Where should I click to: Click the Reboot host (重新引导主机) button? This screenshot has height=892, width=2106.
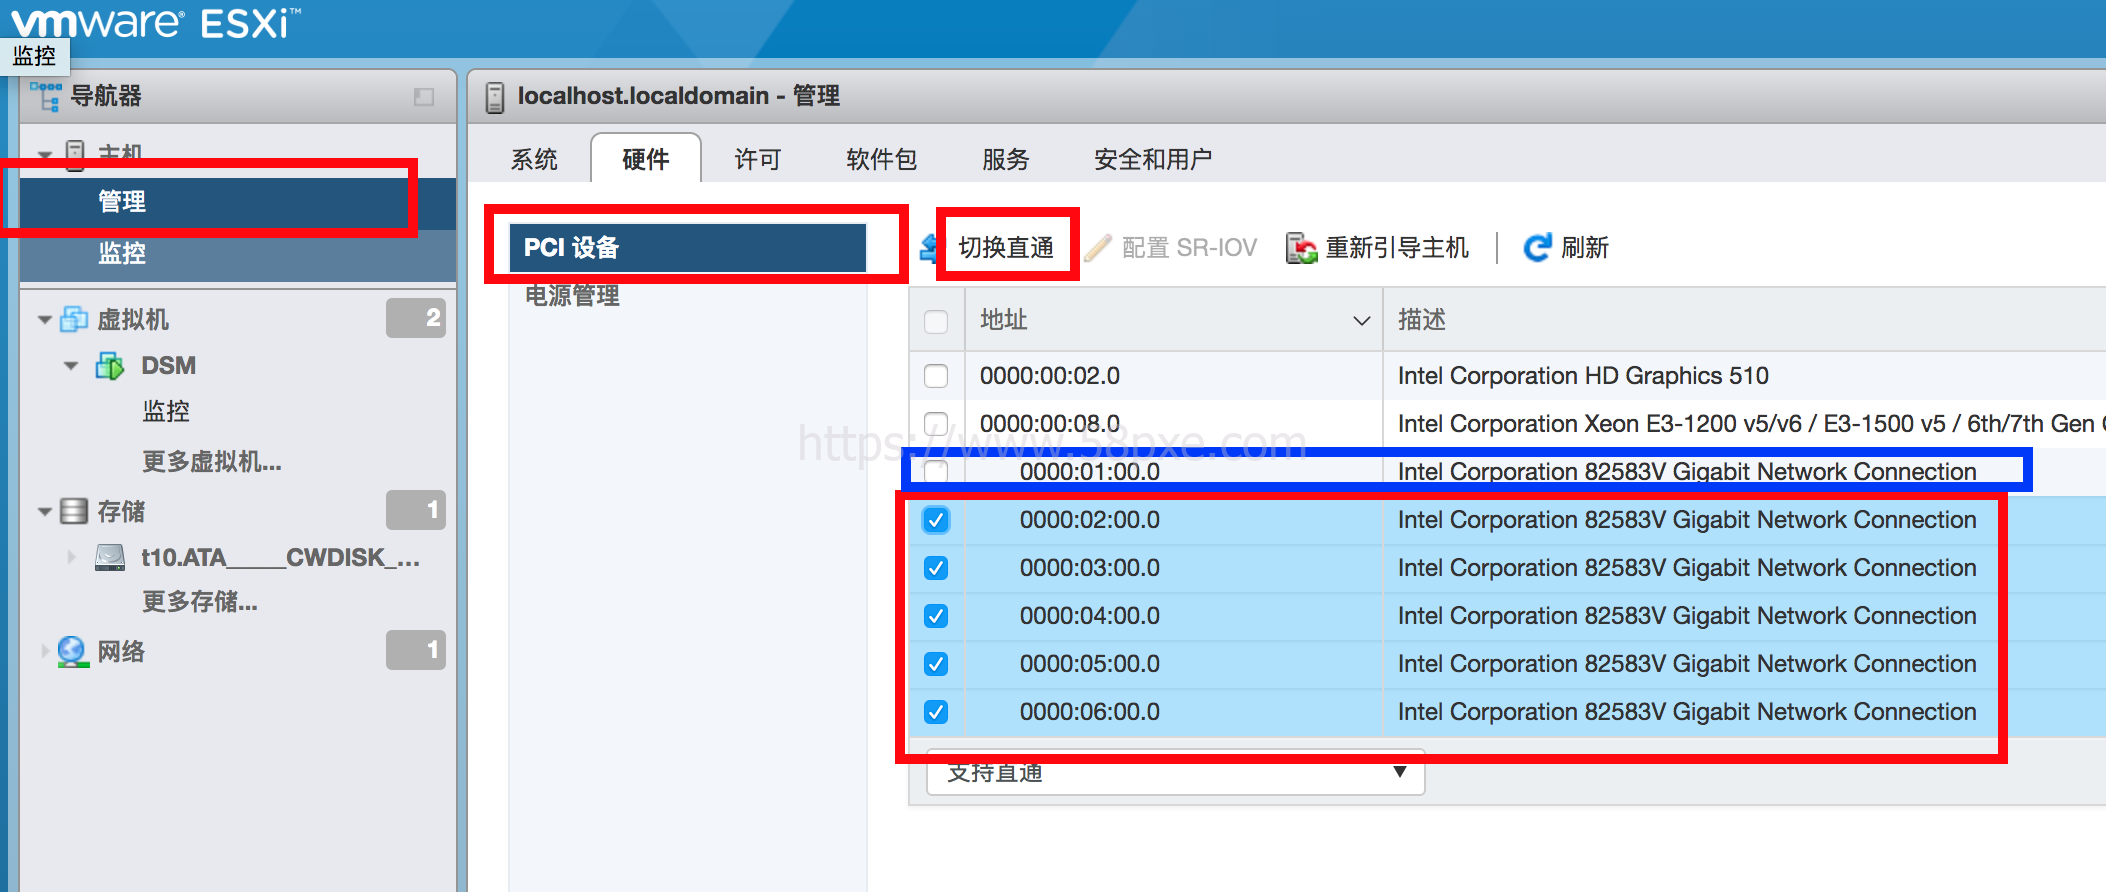(x=1378, y=247)
